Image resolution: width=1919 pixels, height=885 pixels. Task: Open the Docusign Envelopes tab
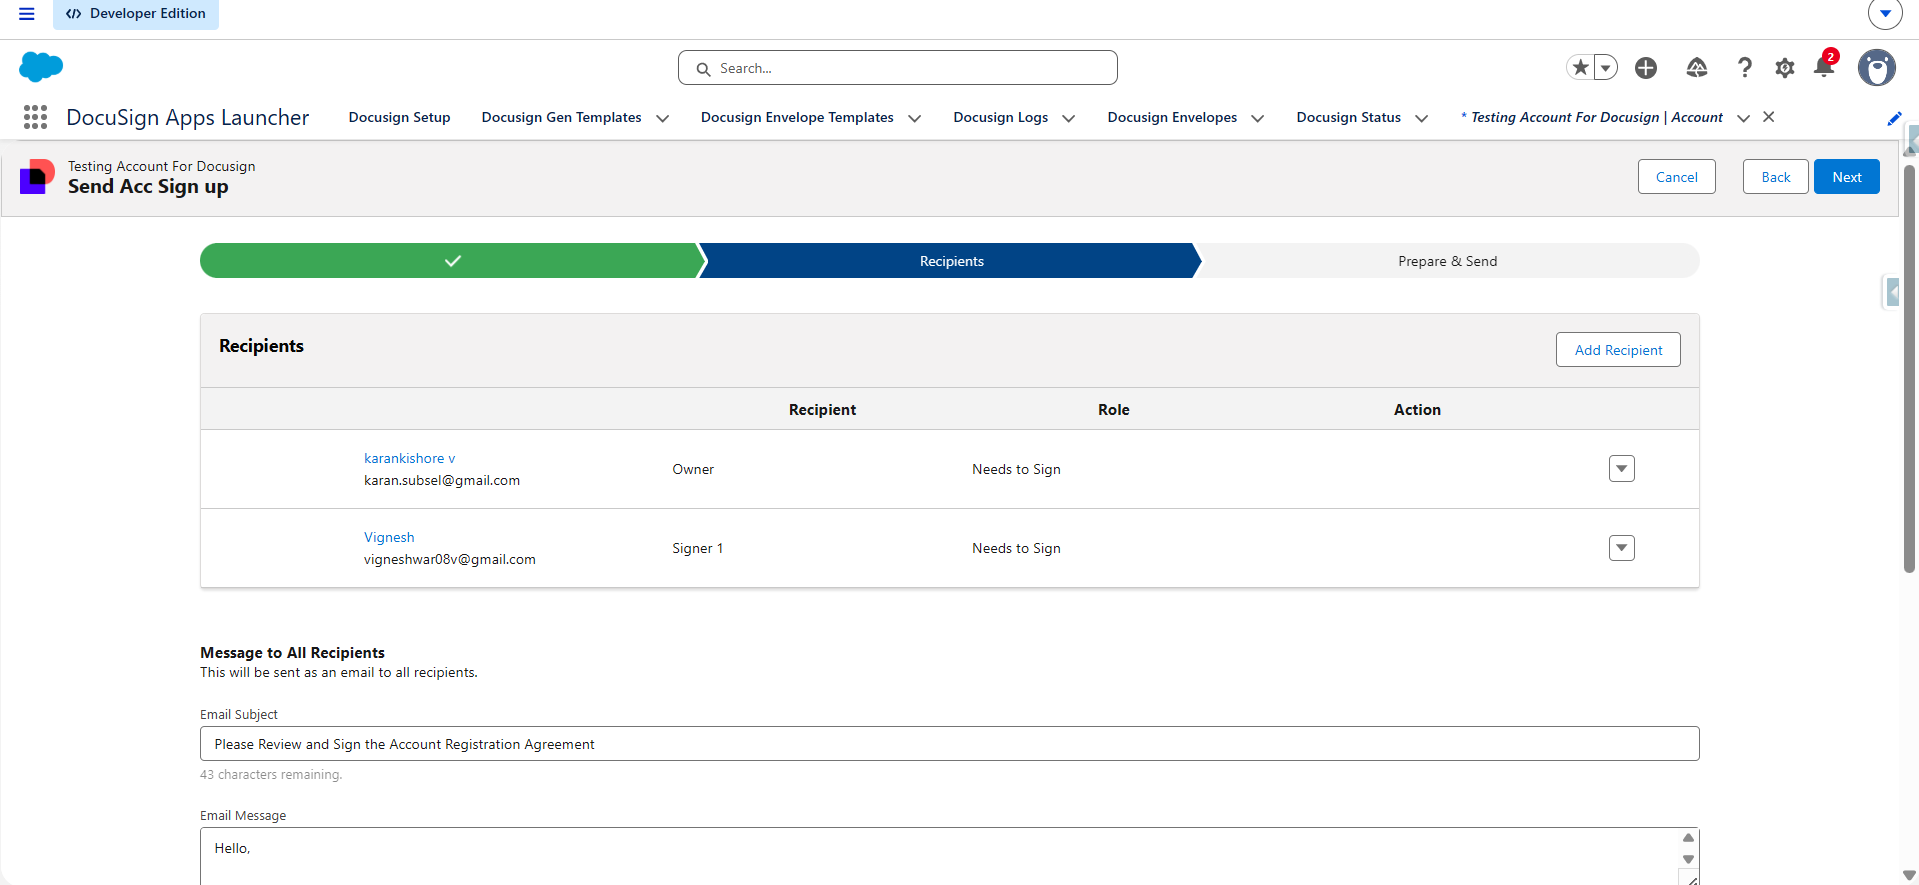click(x=1172, y=117)
